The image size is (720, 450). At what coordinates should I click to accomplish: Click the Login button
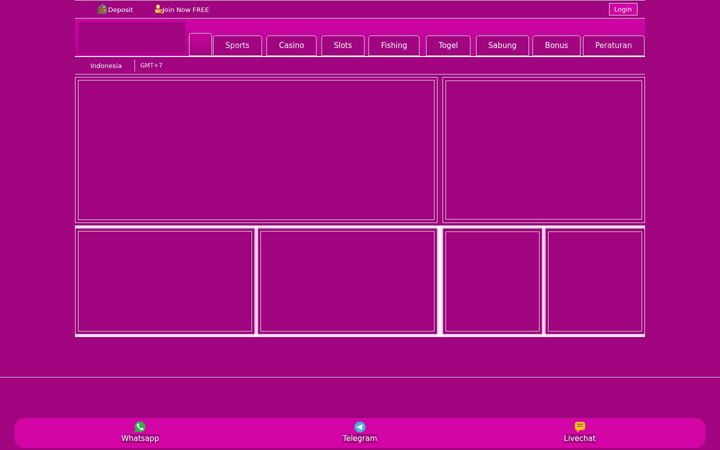click(623, 9)
